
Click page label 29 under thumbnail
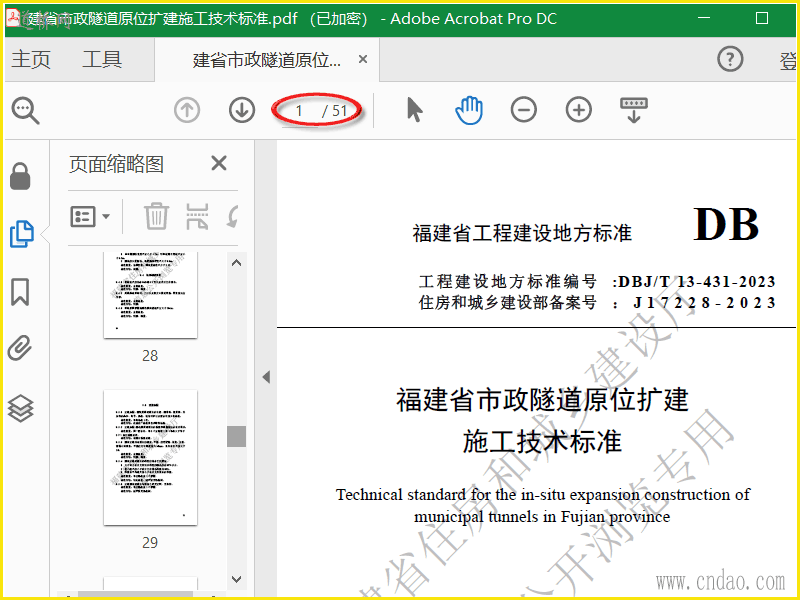coord(150,542)
